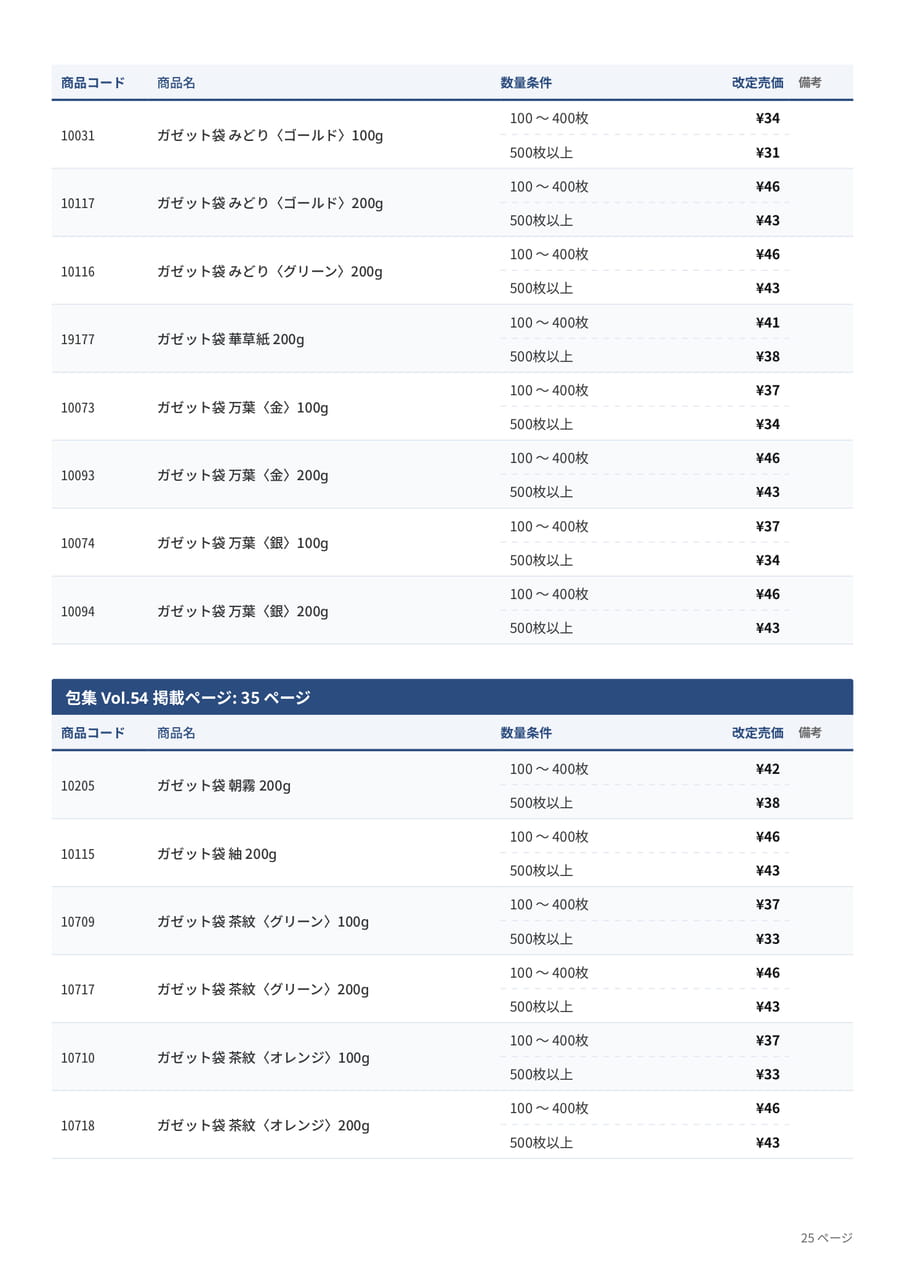
Task: Select ガゼット袋 紬 200g product name
Action: pos(216,854)
